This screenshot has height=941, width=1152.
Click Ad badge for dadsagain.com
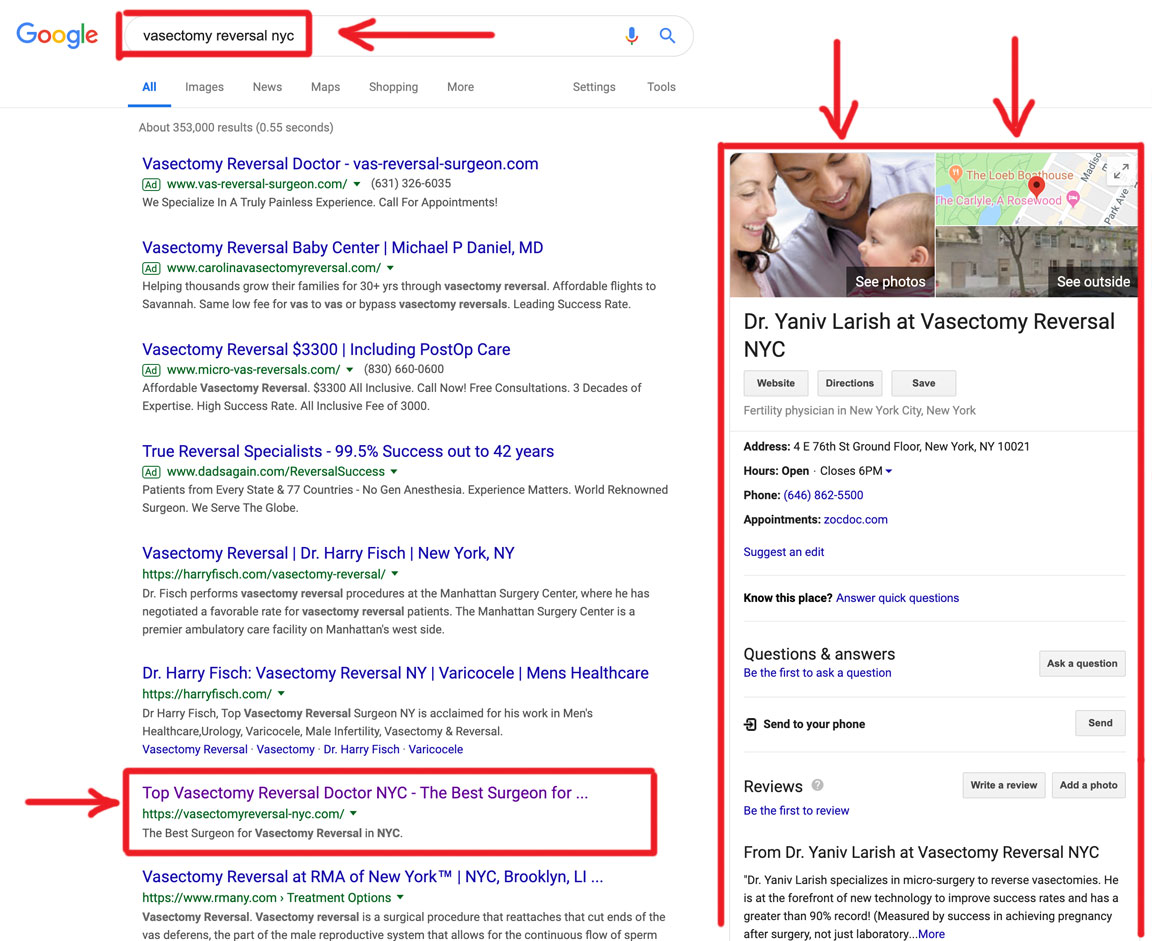(x=151, y=472)
